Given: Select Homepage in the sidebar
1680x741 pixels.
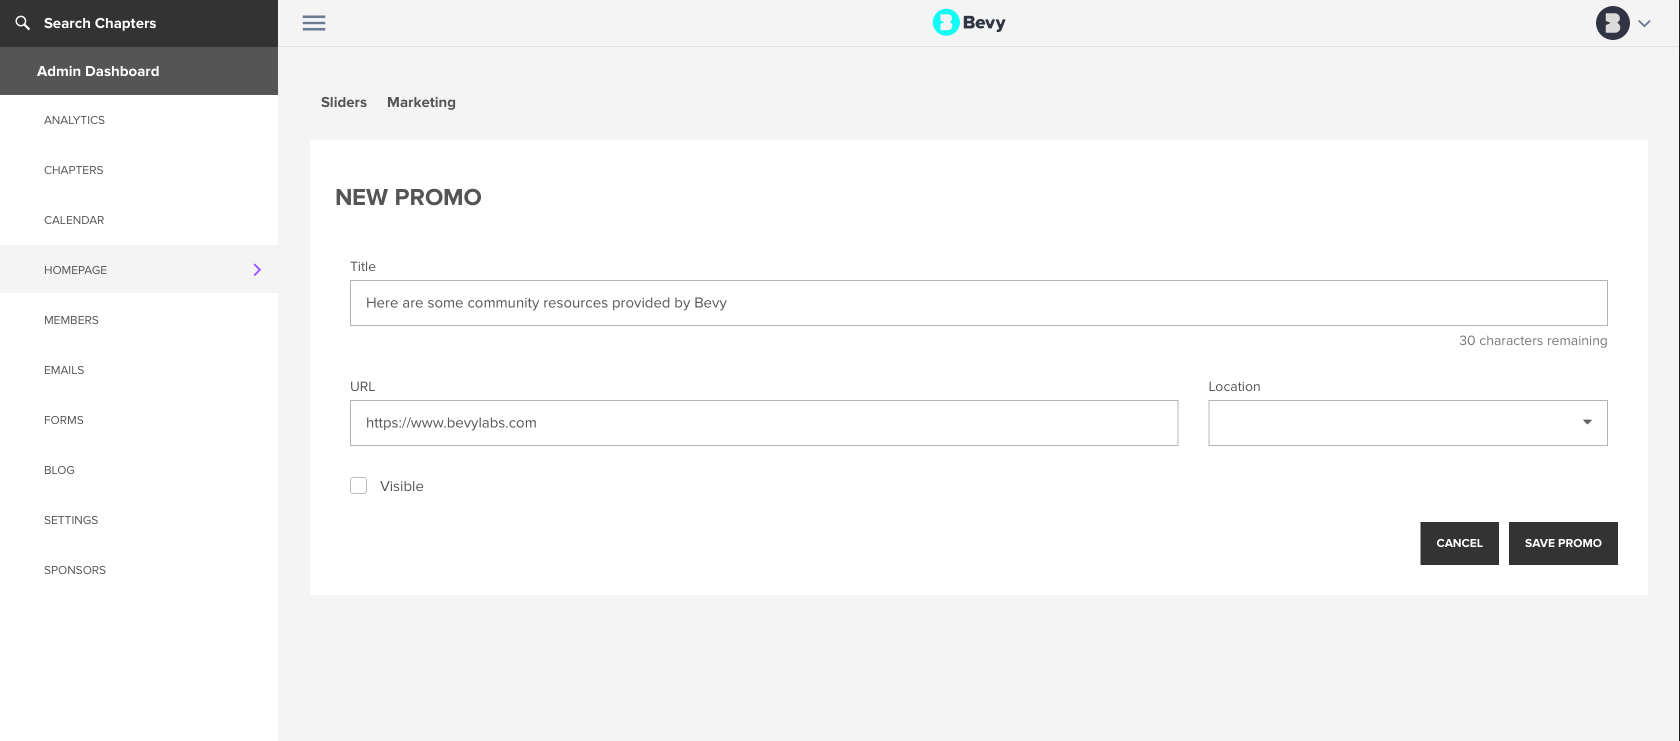Looking at the screenshot, I should coord(139,270).
